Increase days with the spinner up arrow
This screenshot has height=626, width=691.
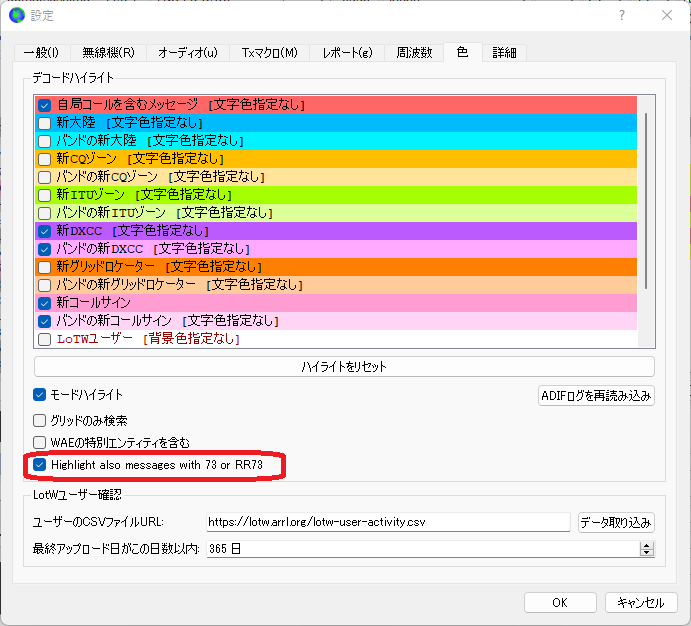pos(646,545)
